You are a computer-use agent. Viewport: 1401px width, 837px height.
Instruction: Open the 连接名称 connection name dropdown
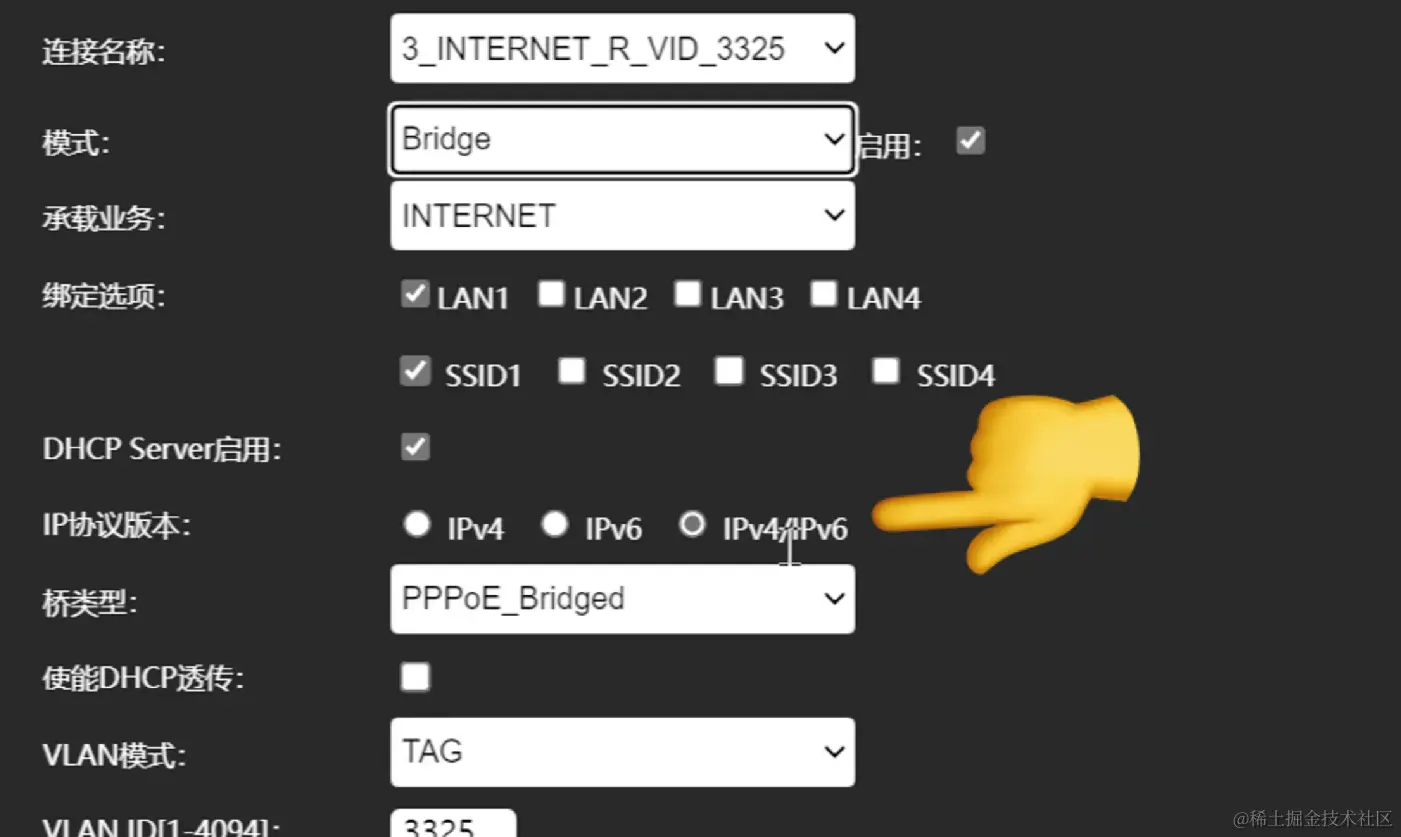tap(622, 48)
